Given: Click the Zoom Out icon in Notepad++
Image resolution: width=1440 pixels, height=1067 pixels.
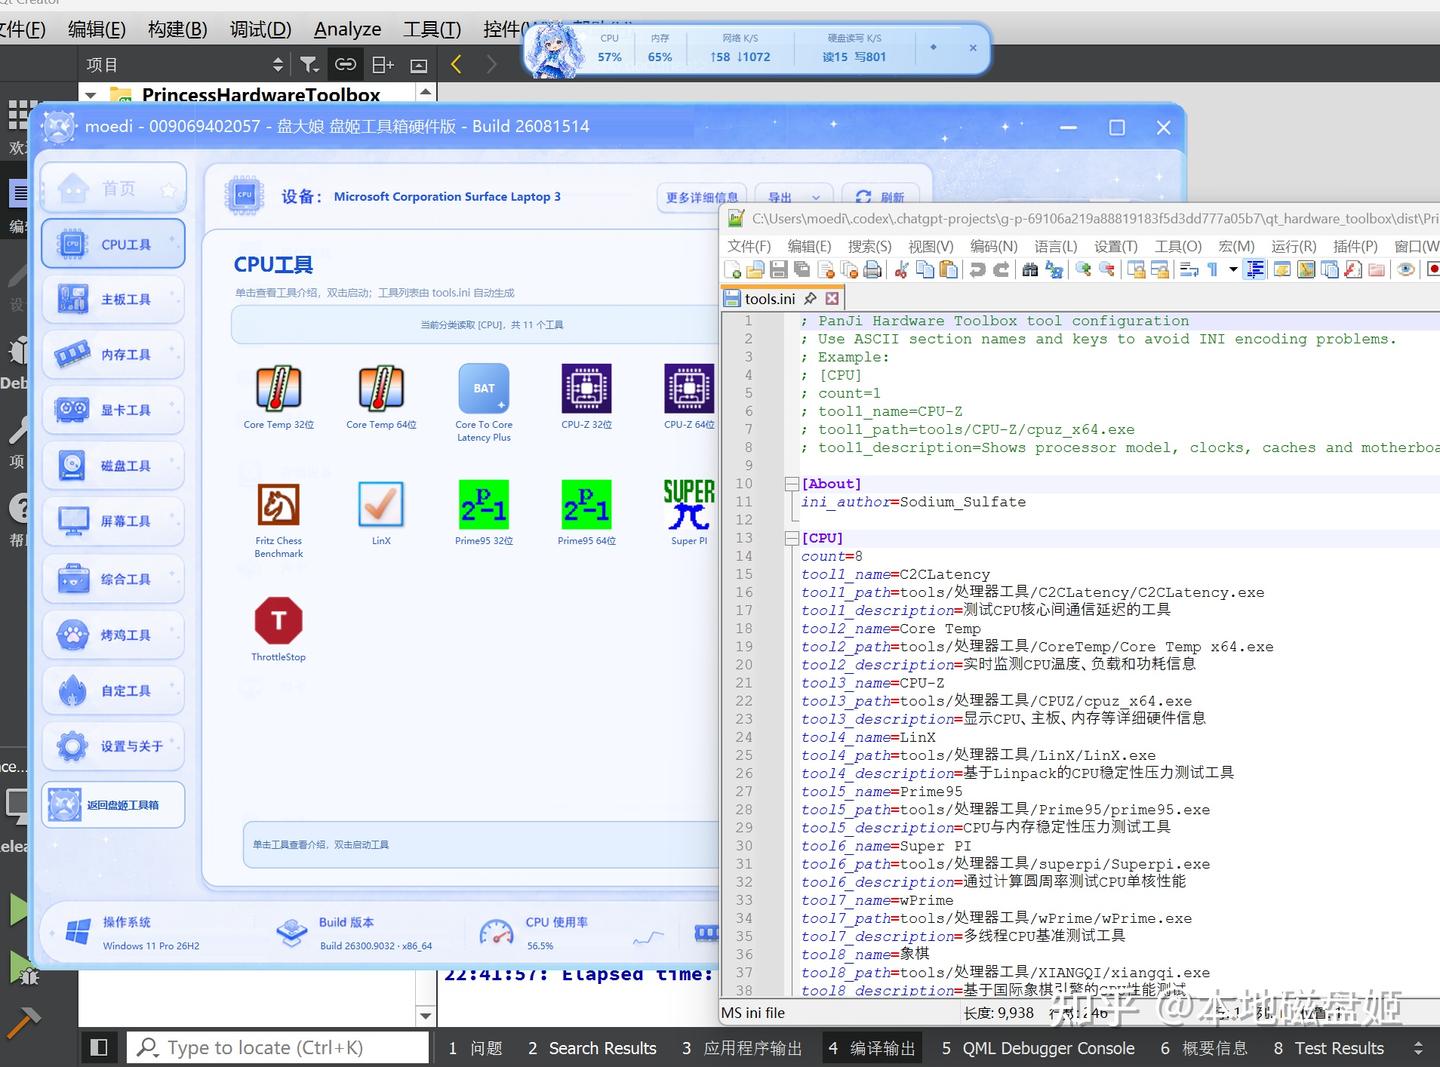Looking at the screenshot, I should point(1106,269).
